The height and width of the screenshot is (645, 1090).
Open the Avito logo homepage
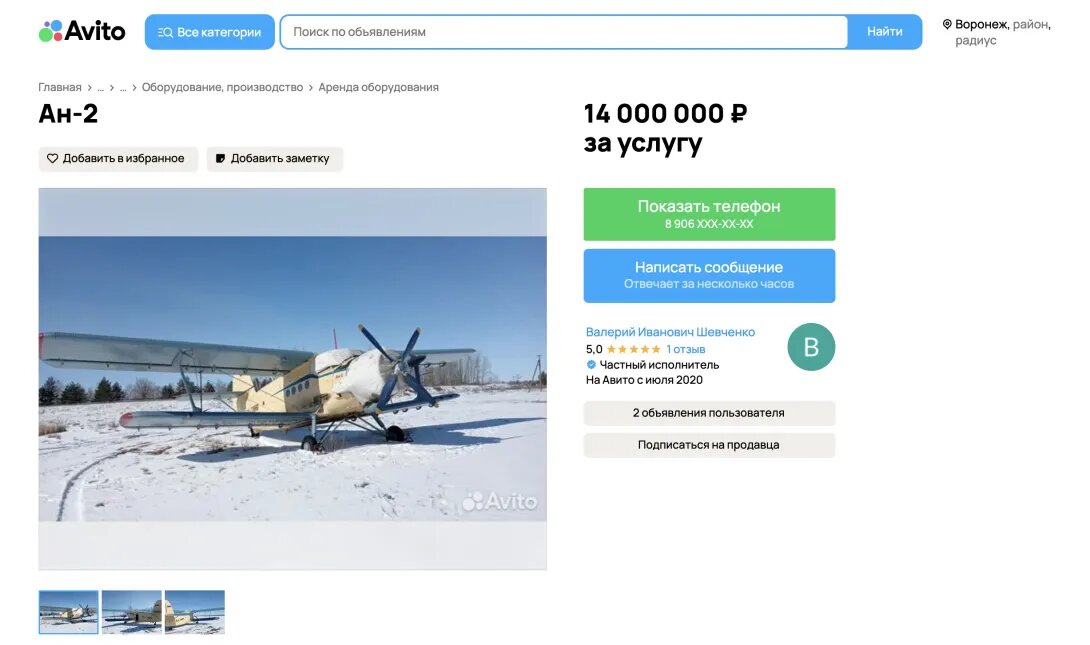[82, 31]
